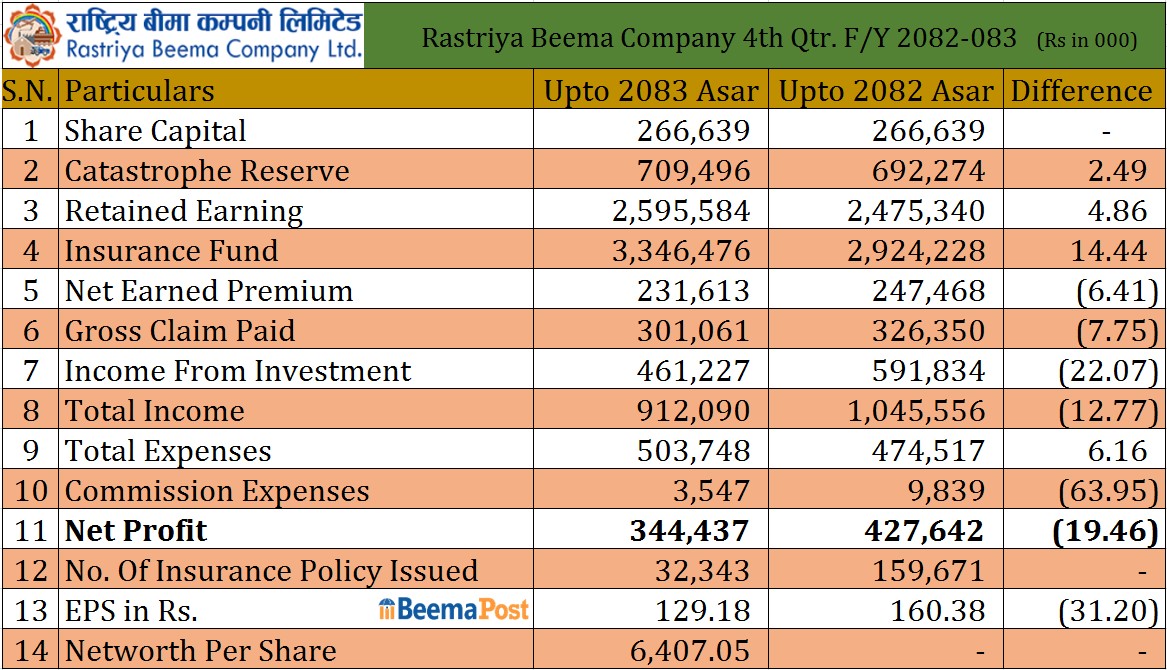Select the Particulars column header
The height and width of the screenshot is (670, 1167).
click(139, 91)
